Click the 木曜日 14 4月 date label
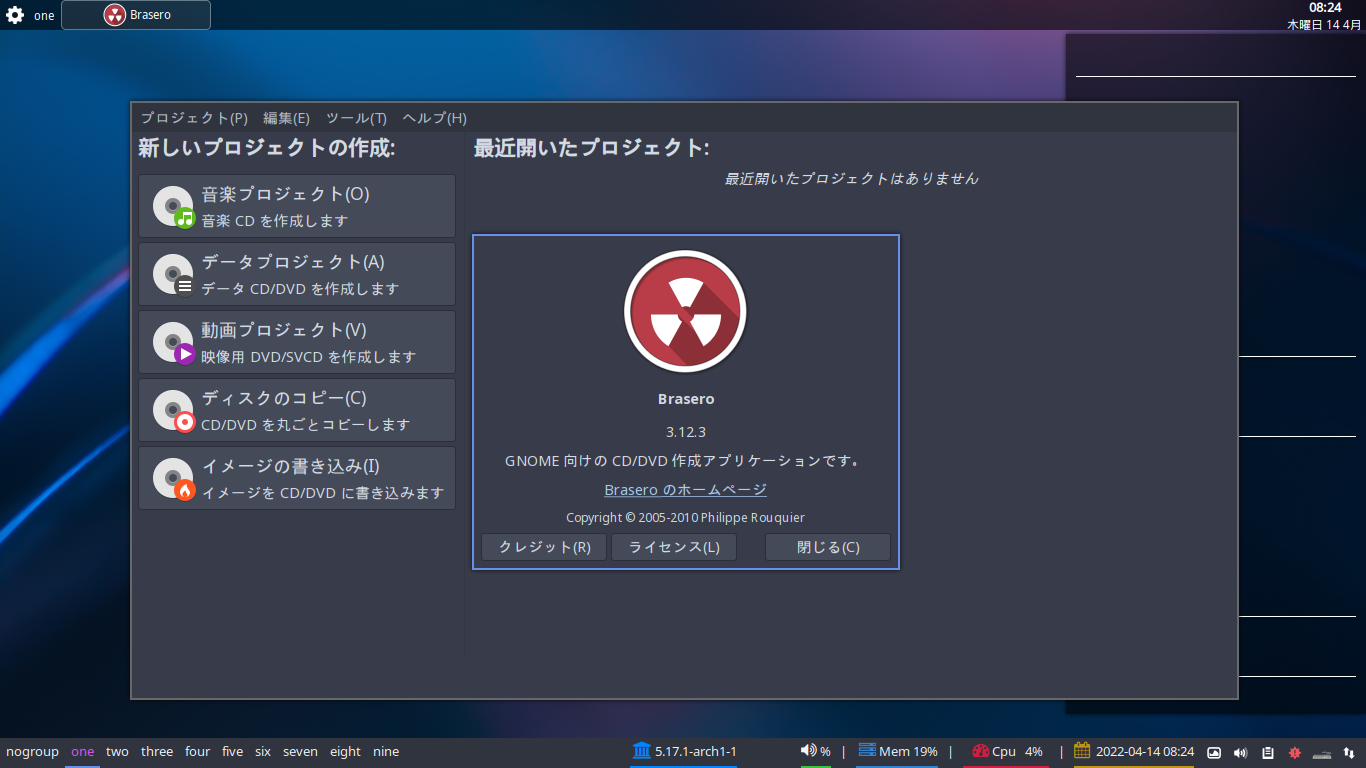The height and width of the screenshot is (768, 1366). pyautogui.click(x=1324, y=24)
